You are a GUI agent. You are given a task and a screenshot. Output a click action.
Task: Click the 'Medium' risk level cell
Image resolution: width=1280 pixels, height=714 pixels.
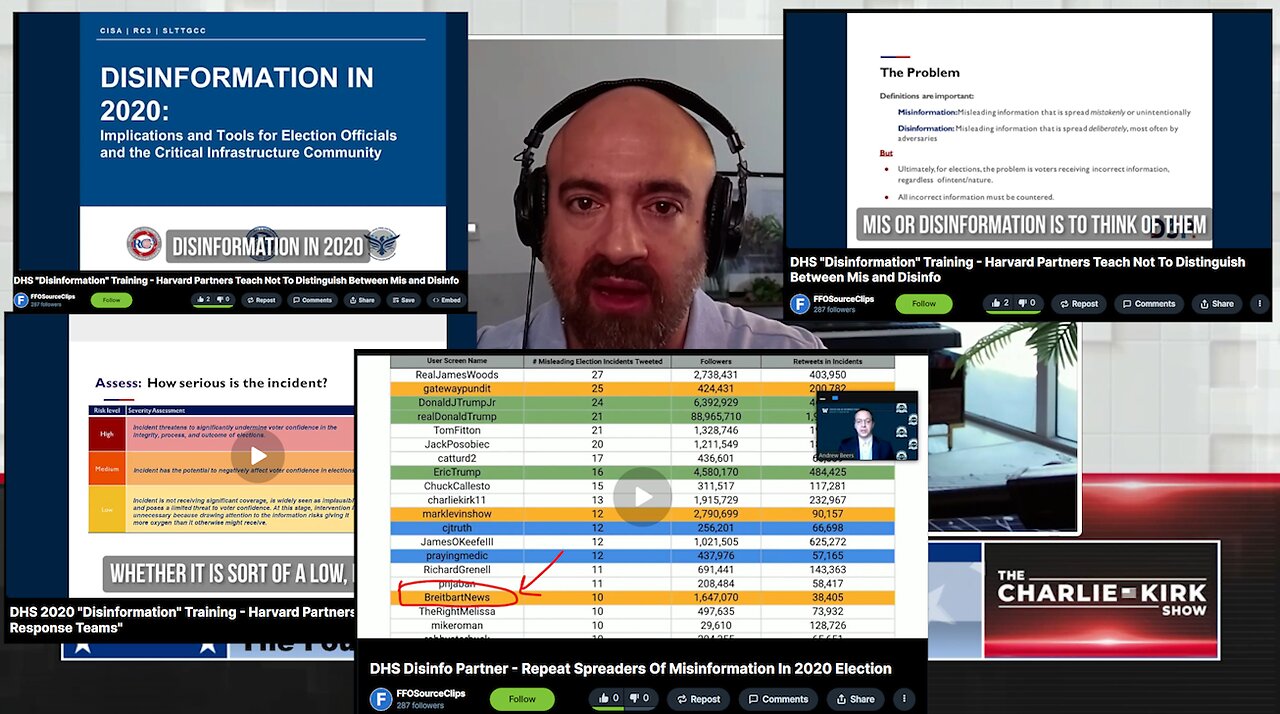point(107,467)
